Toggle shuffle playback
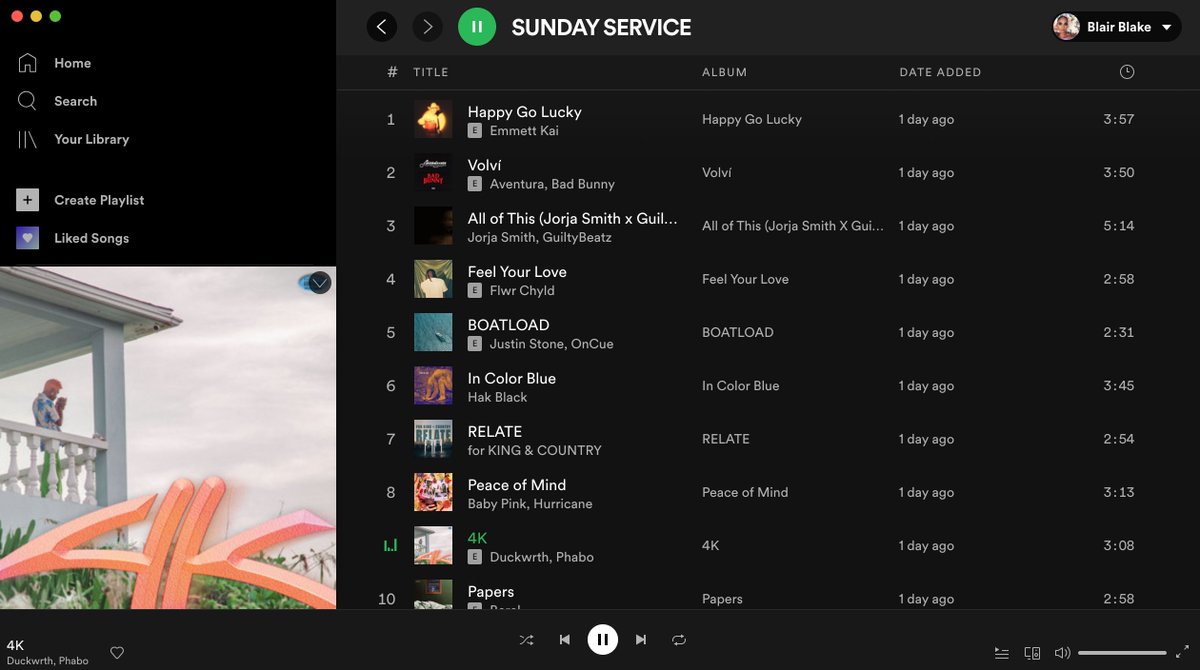The image size is (1200, 670). (x=526, y=640)
